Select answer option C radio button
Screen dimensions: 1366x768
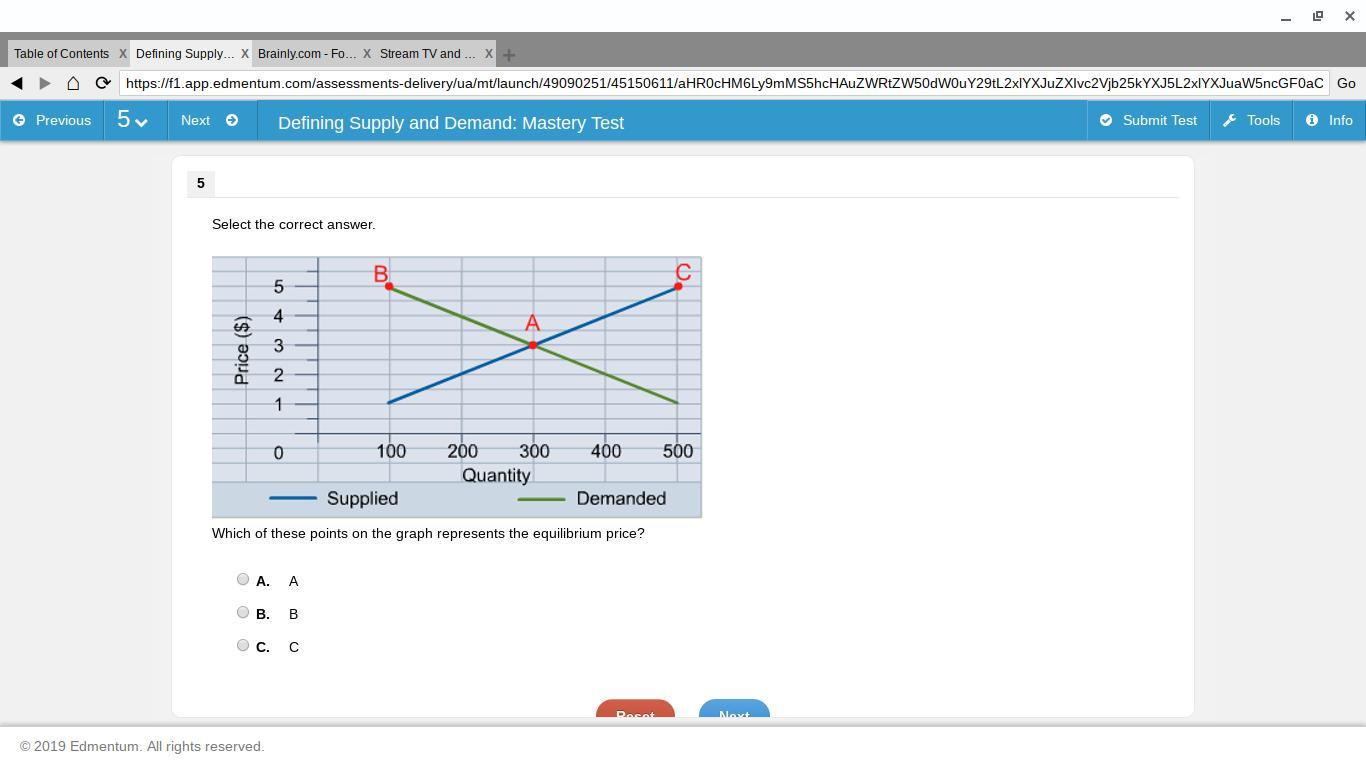coord(243,645)
